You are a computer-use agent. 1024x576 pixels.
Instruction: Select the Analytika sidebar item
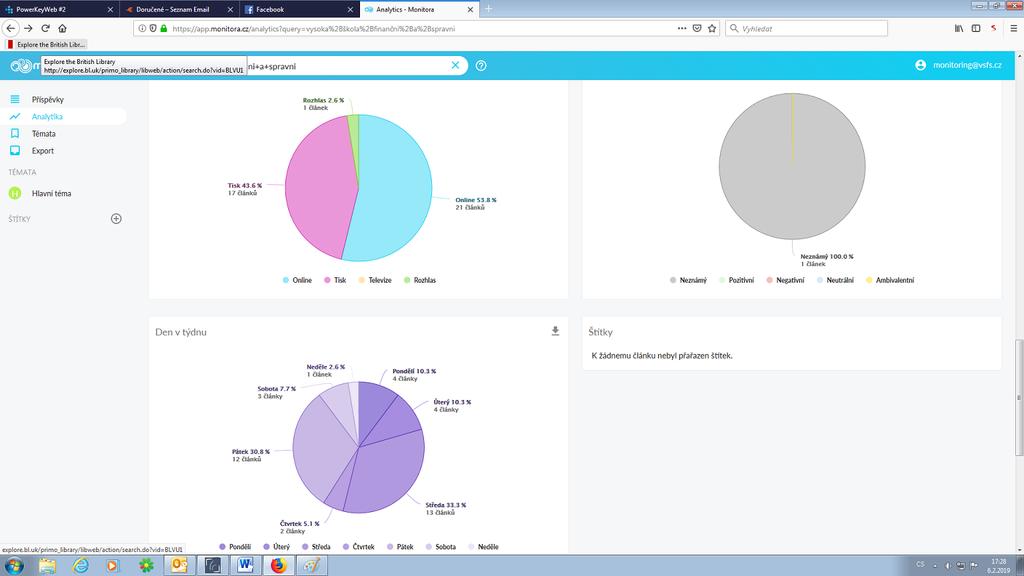tap(47, 116)
